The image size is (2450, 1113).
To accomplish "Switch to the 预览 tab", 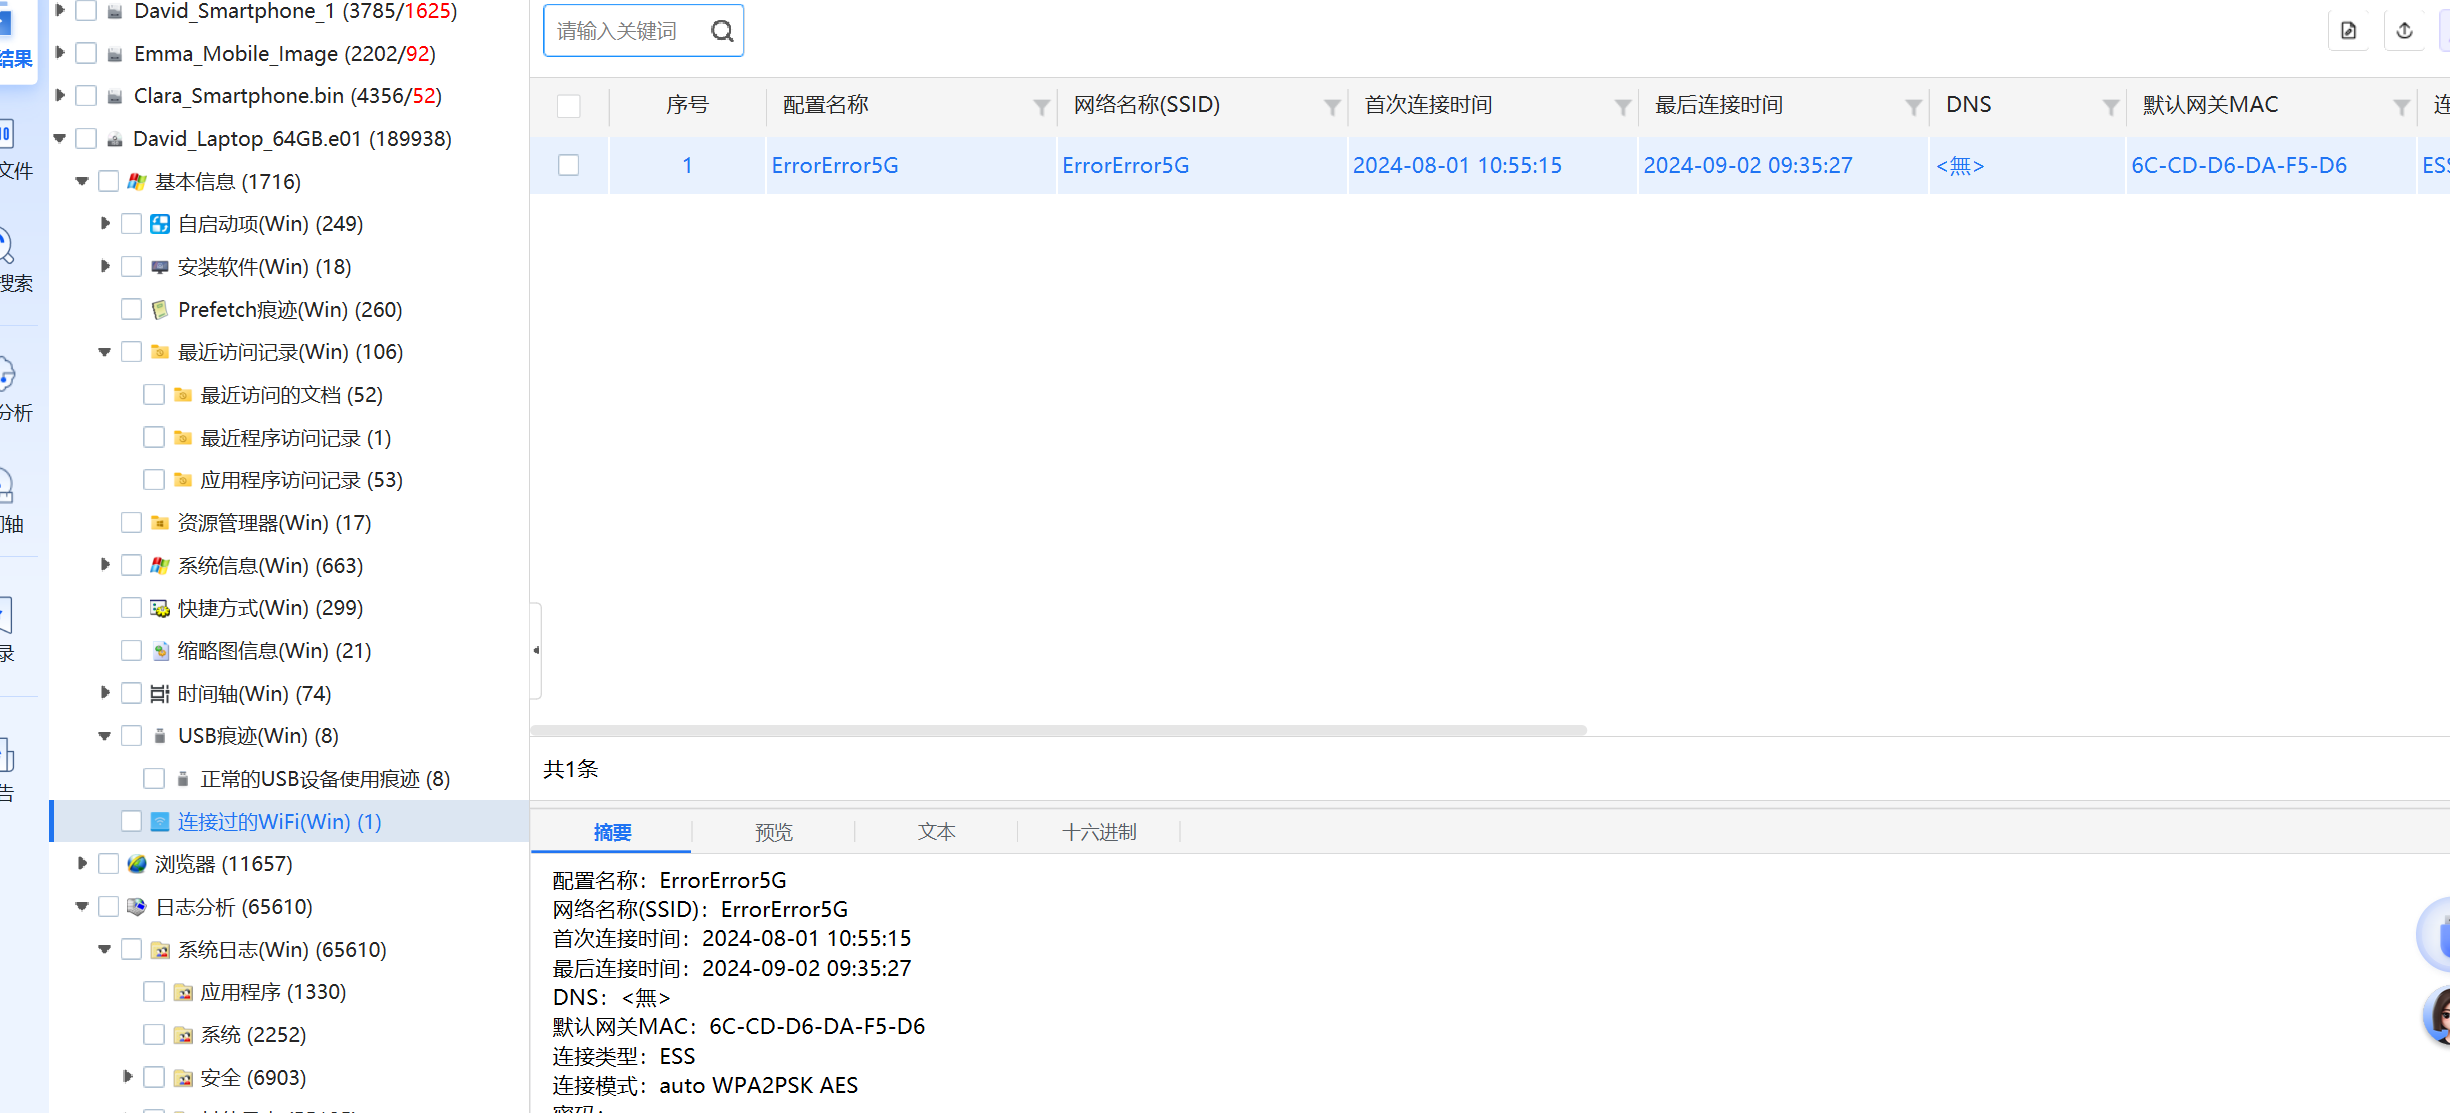I will pos(774,832).
